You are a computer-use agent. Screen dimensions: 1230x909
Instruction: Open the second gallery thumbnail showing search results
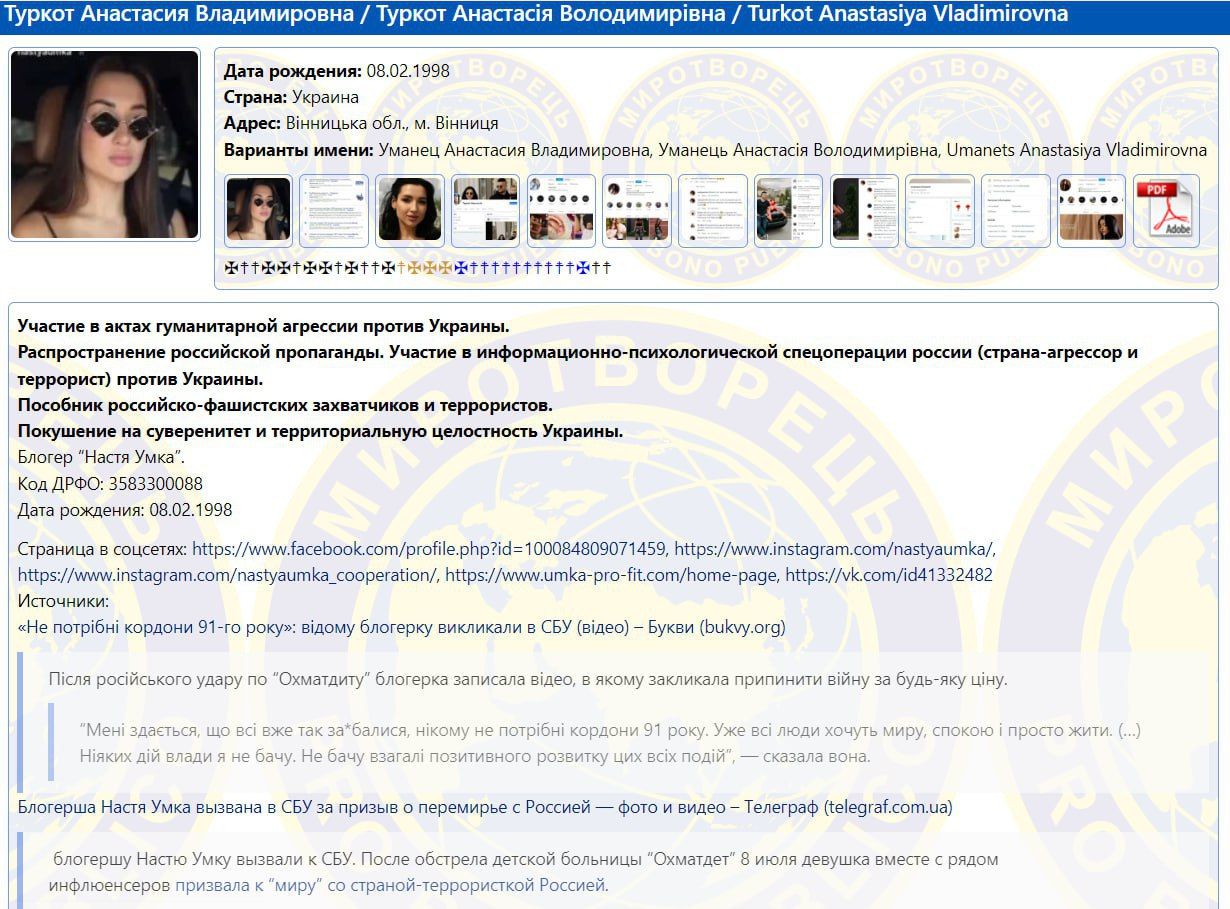pos(334,211)
